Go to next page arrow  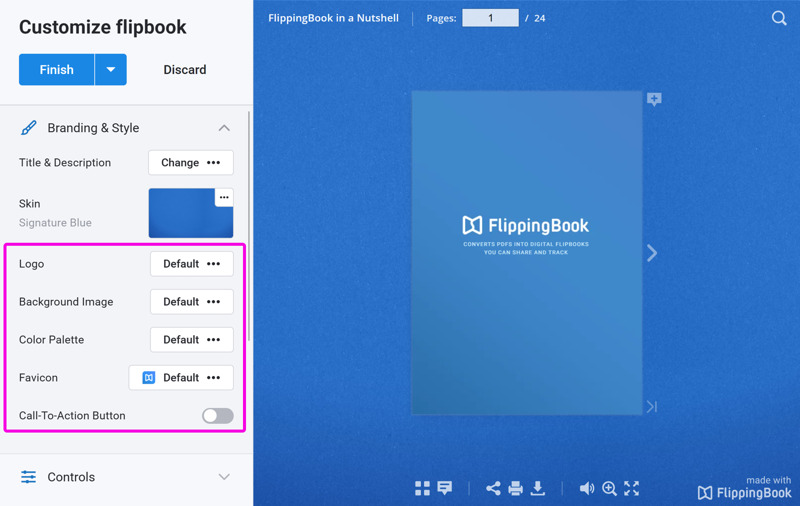[x=652, y=253]
